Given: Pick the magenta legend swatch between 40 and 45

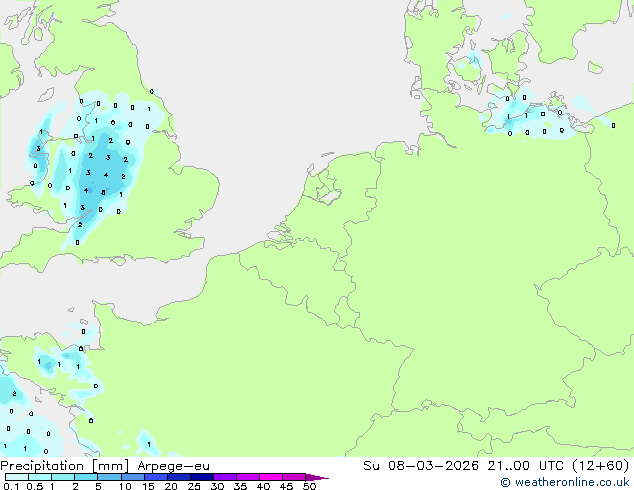Looking at the screenshot, I should pos(271,477).
